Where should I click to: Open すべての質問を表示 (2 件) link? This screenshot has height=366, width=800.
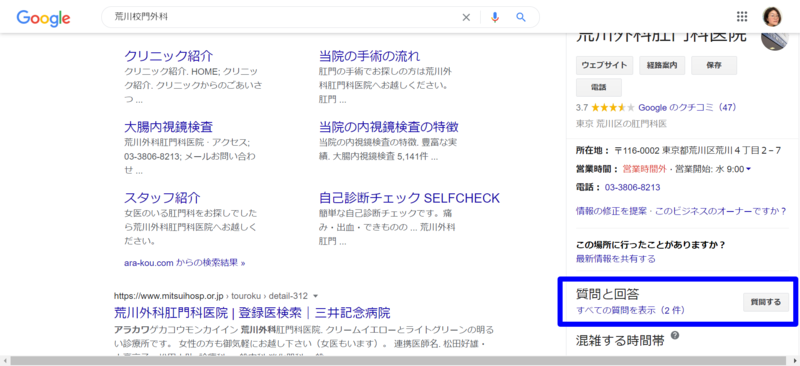coord(630,310)
